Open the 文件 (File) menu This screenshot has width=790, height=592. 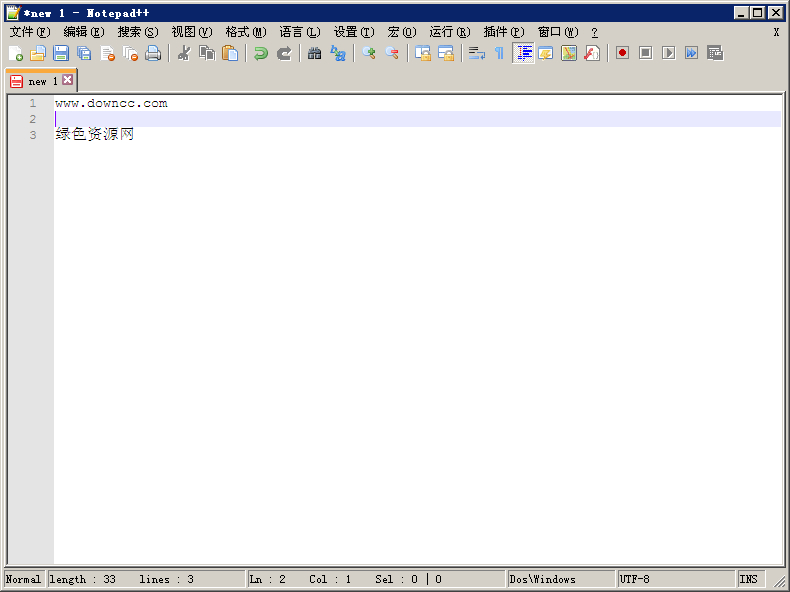click(x=29, y=32)
